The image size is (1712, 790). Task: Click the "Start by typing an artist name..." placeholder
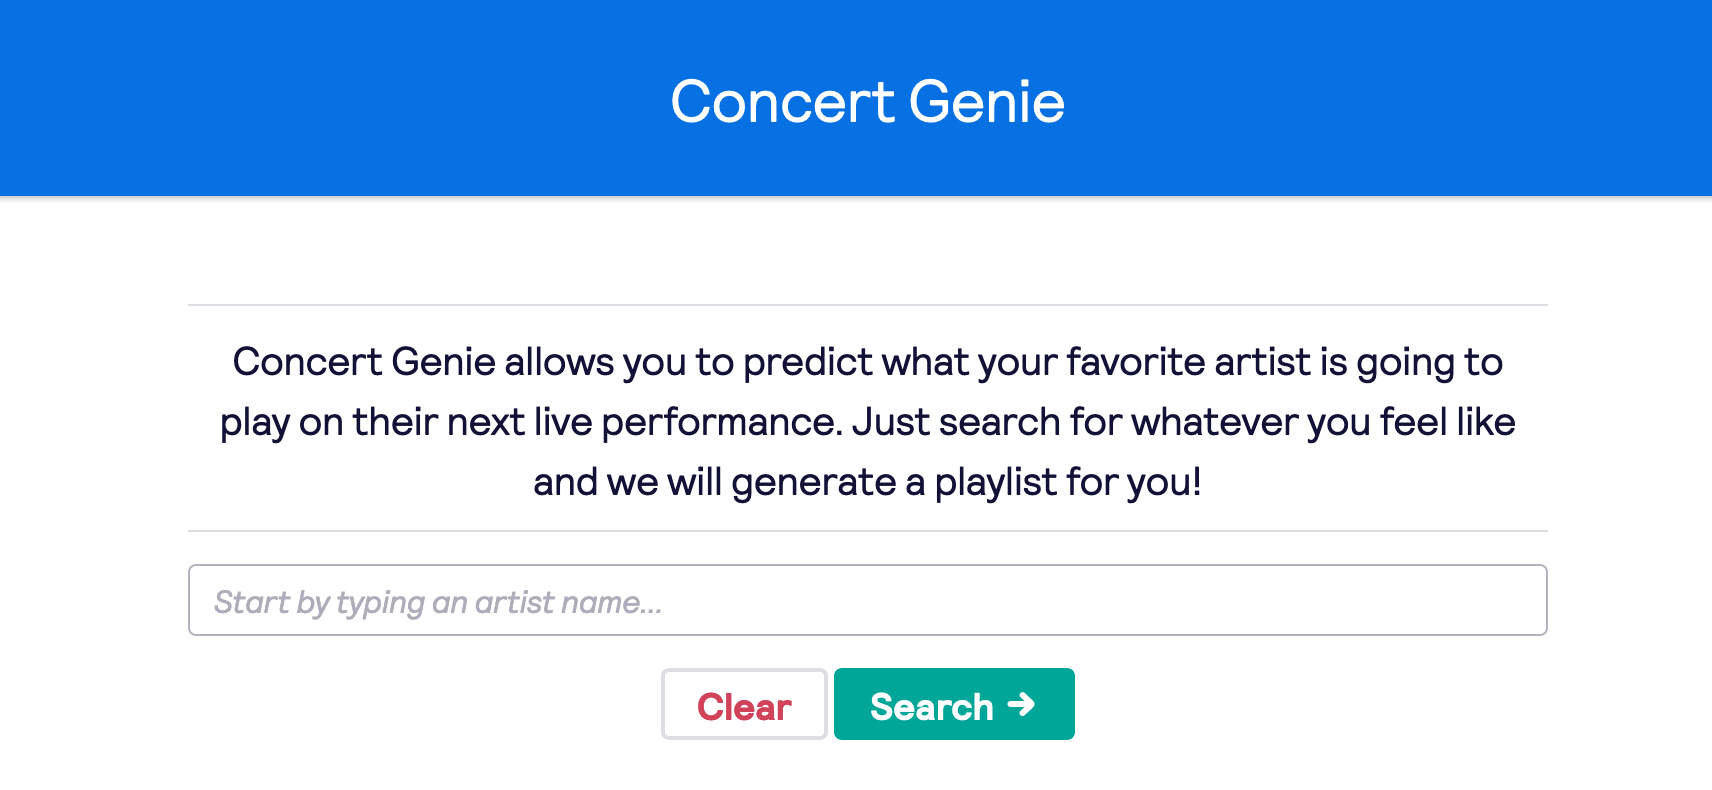pyautogui.click(x=437, y=602)
